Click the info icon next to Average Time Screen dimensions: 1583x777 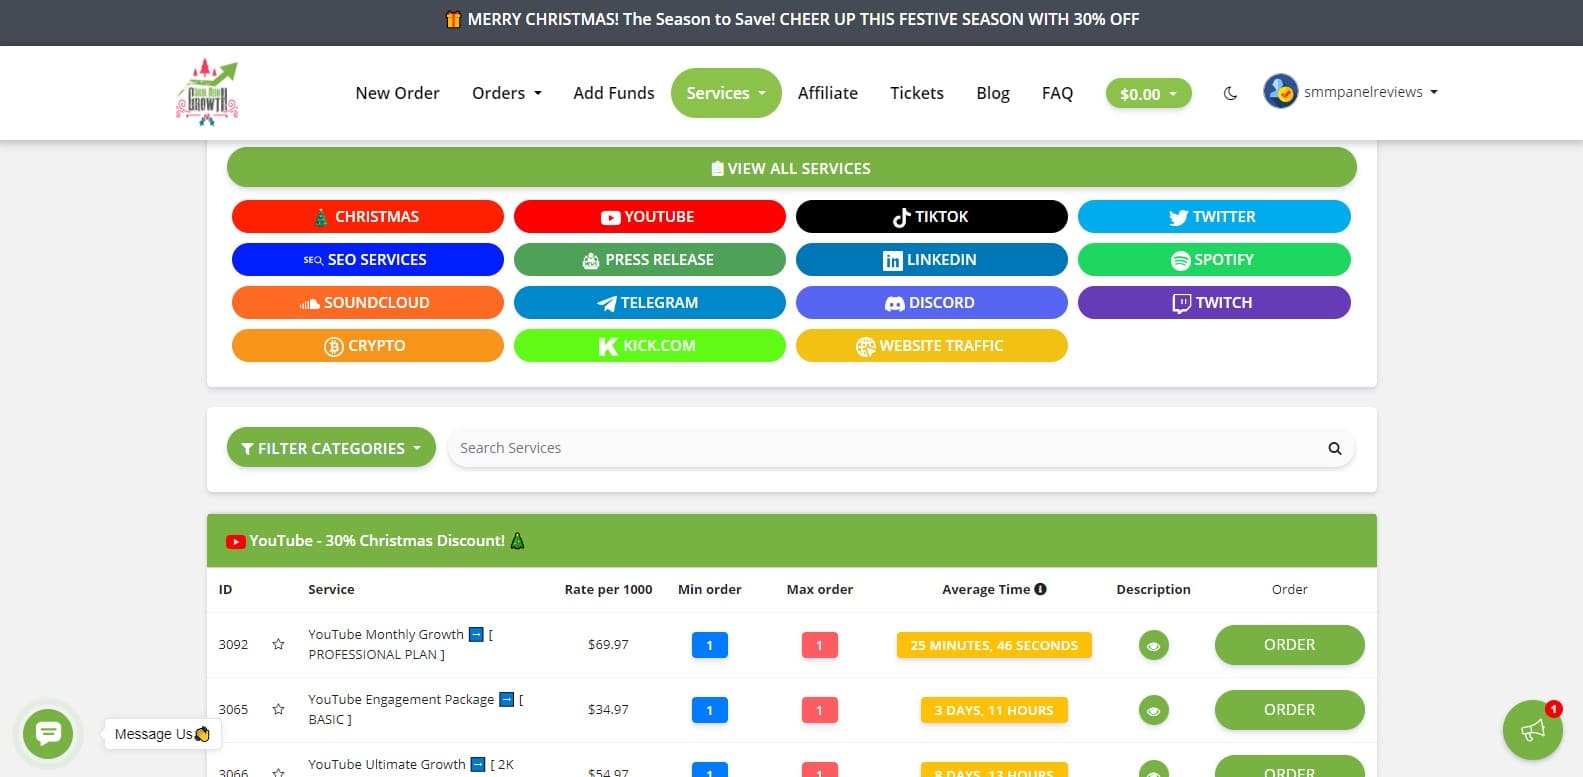(x=1041, y=589)
